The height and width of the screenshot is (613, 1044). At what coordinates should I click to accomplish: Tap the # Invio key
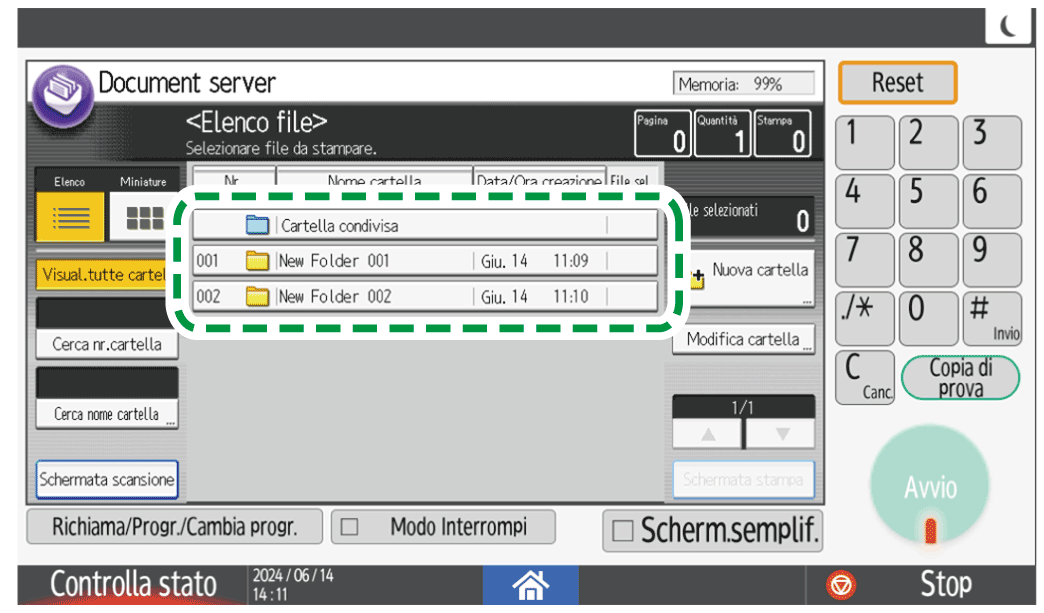992,318
